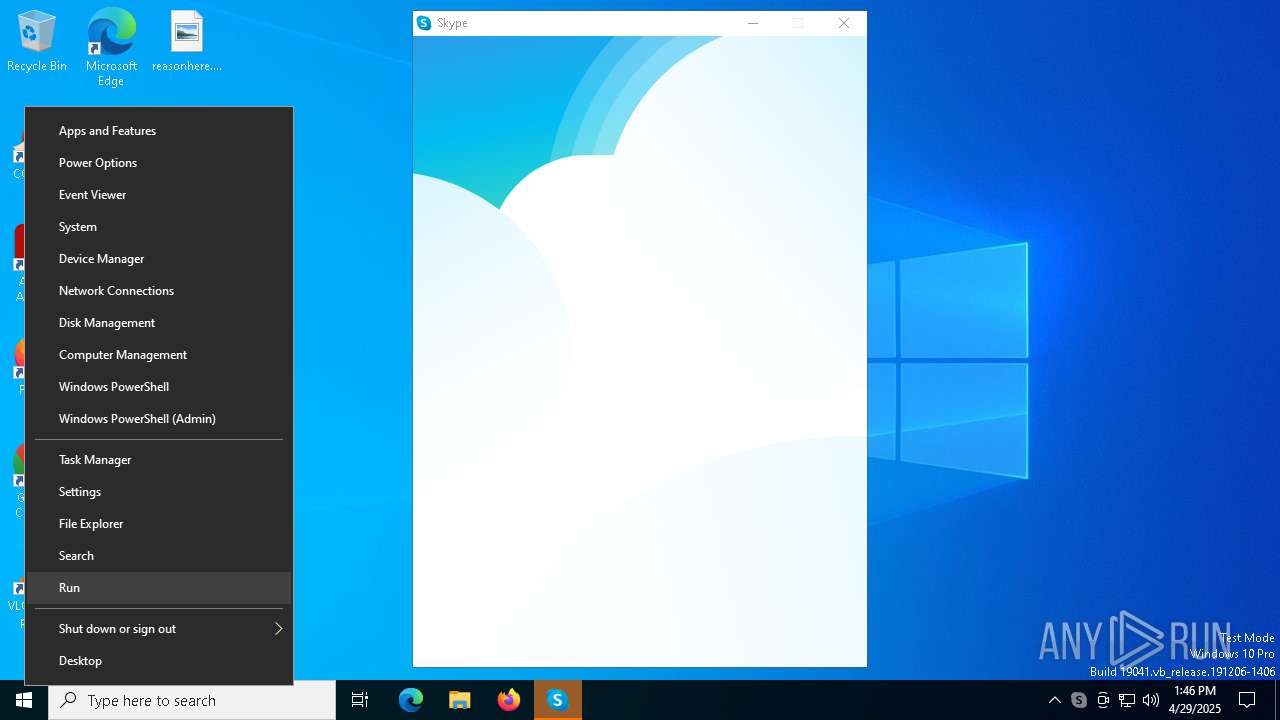Select the reasonhere image file icon
The image size is (1280, 720).
187,42
